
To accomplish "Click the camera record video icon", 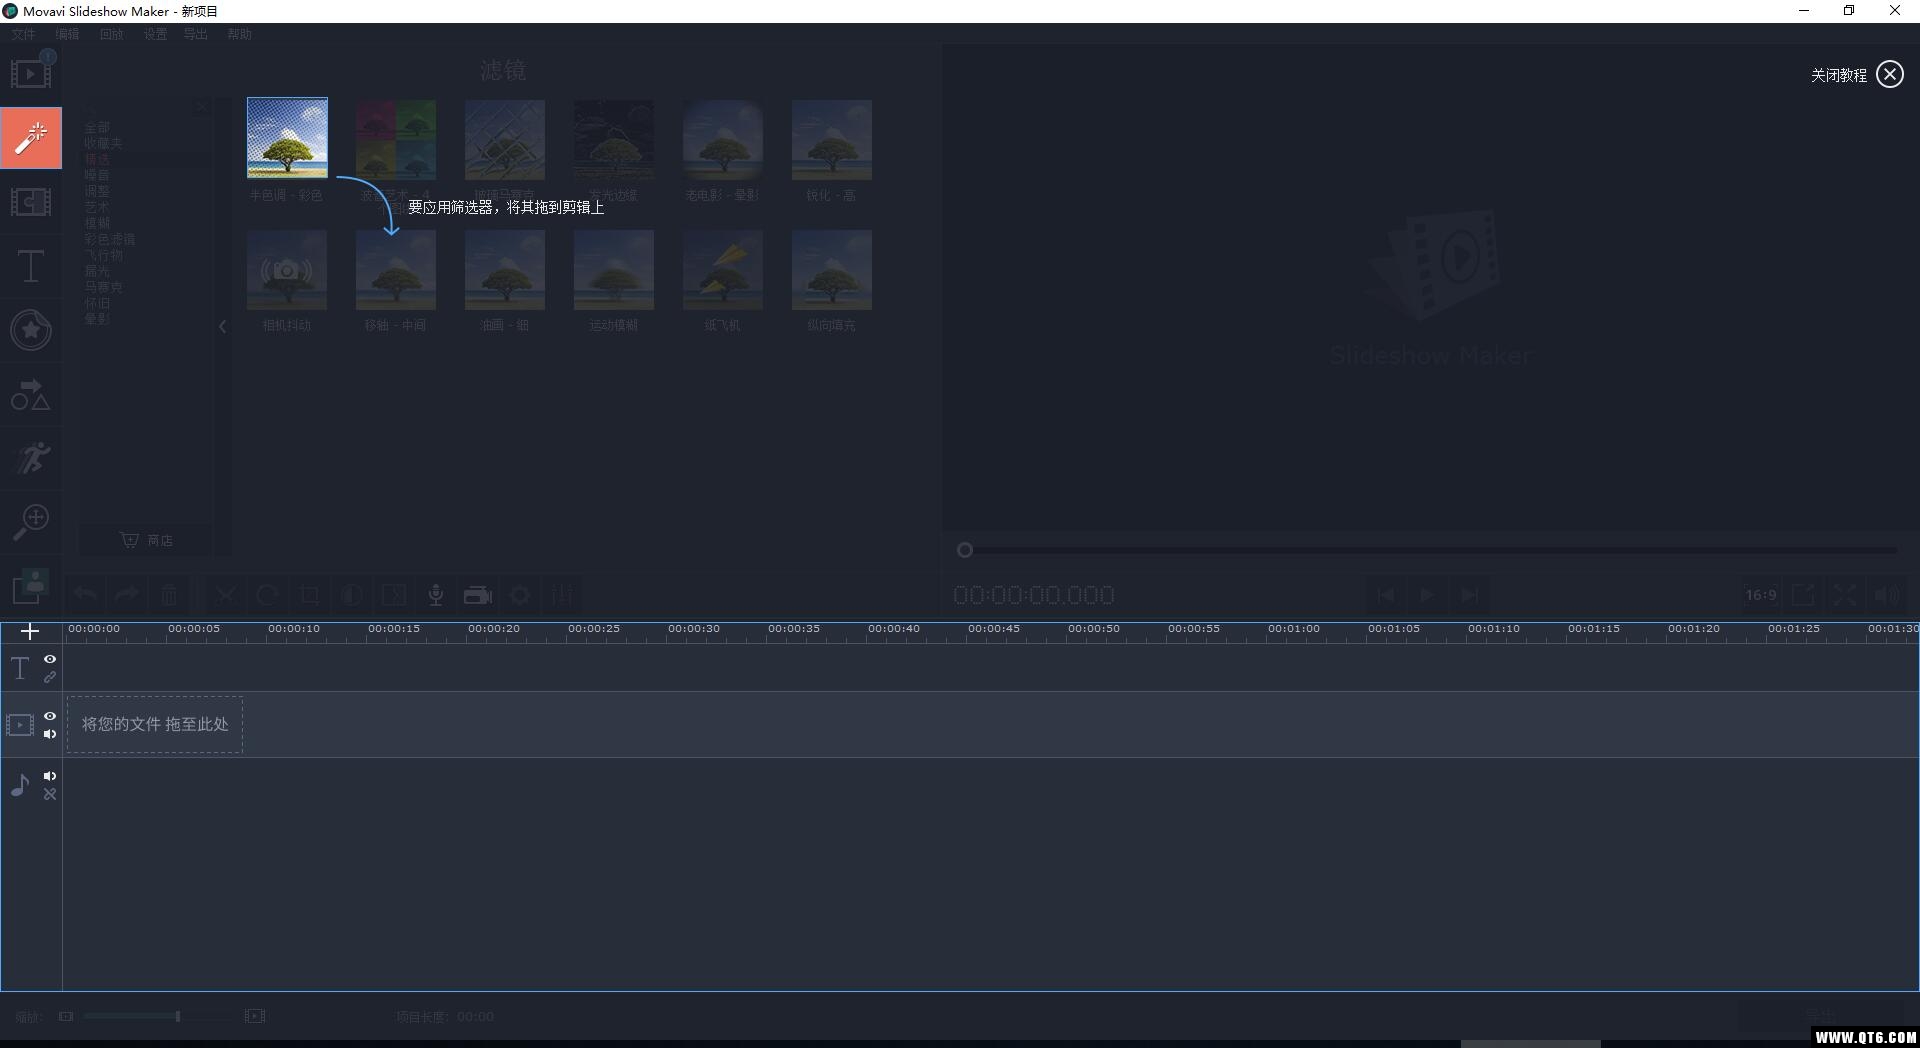I will 478,595.
